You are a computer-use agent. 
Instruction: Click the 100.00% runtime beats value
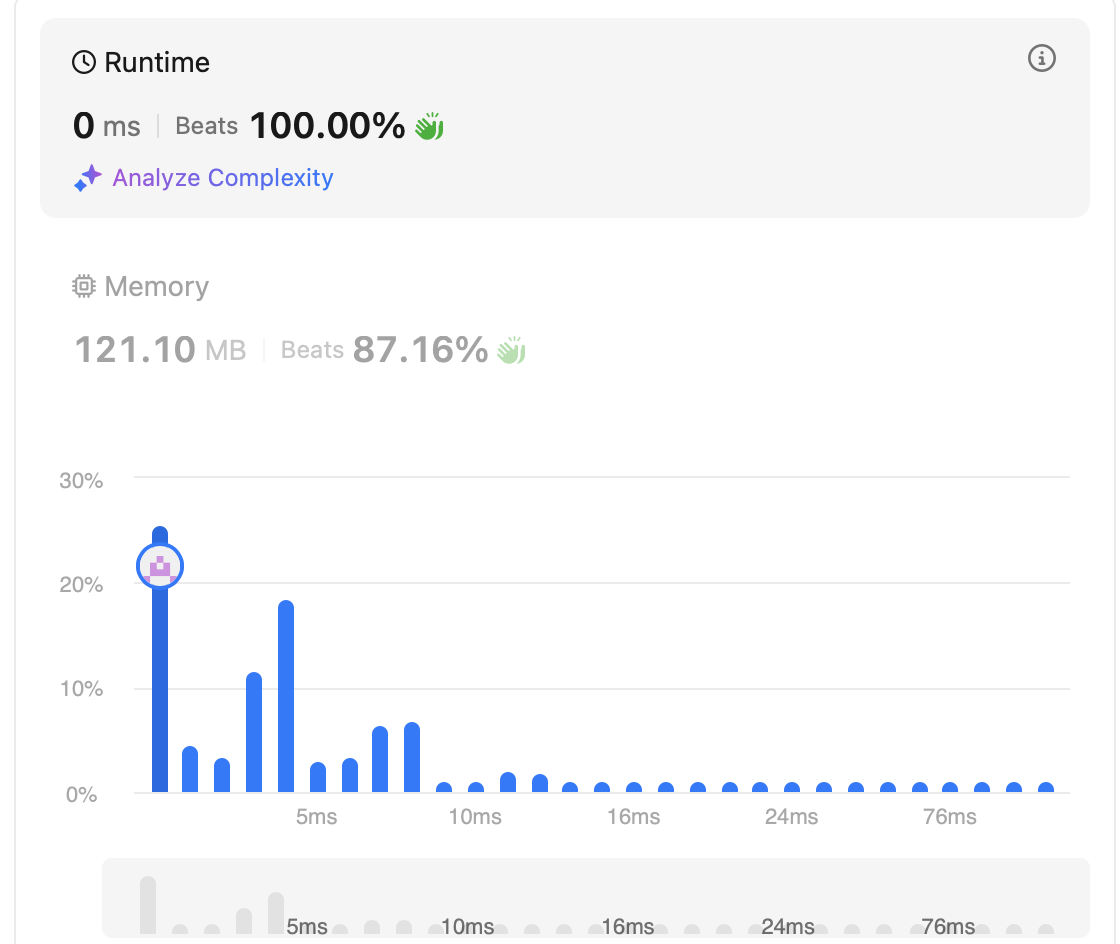pos(327,127)
